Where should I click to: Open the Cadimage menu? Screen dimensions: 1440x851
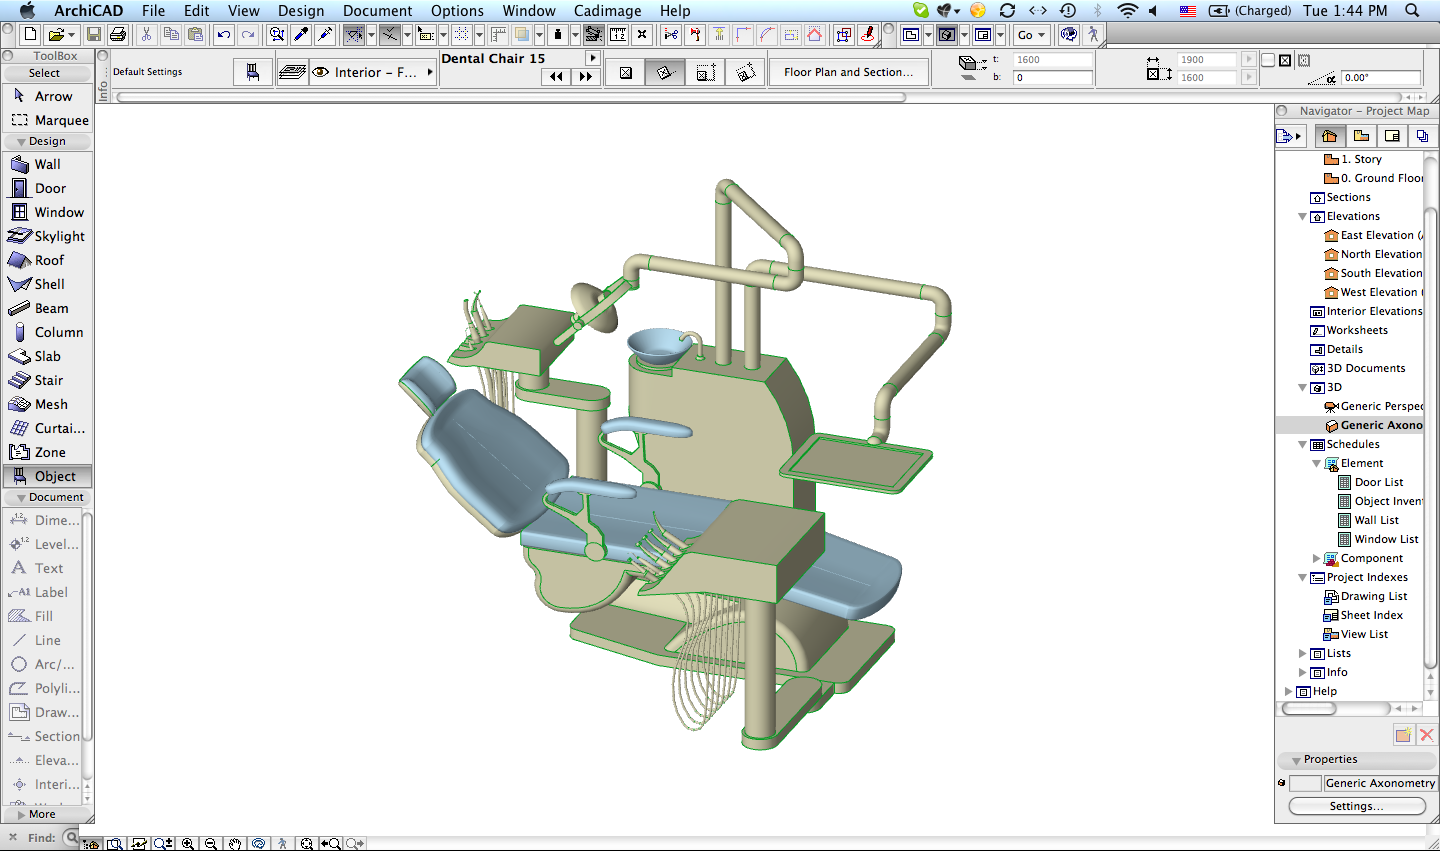coord(607,11)
